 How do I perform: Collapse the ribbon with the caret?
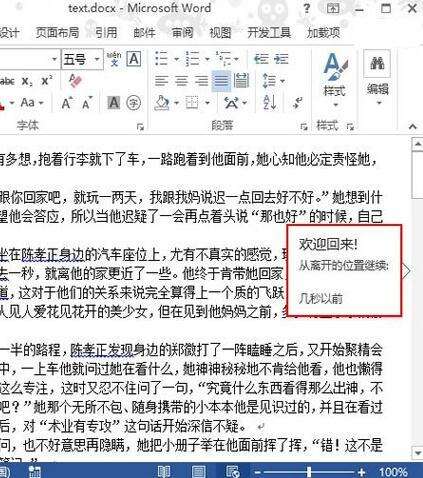pyautogui.click(x=413, y=127)
